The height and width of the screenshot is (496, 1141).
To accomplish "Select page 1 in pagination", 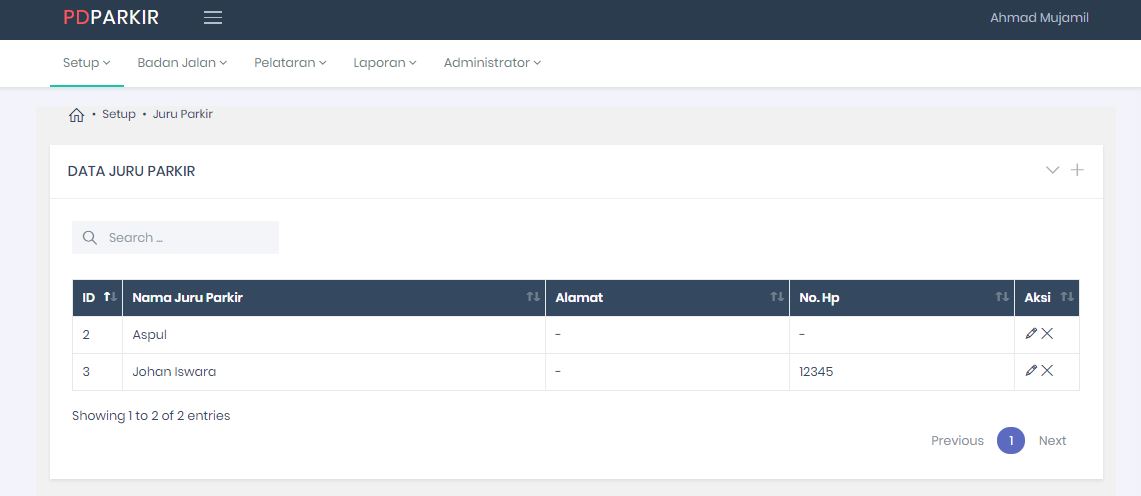I will click(1011, 441).
